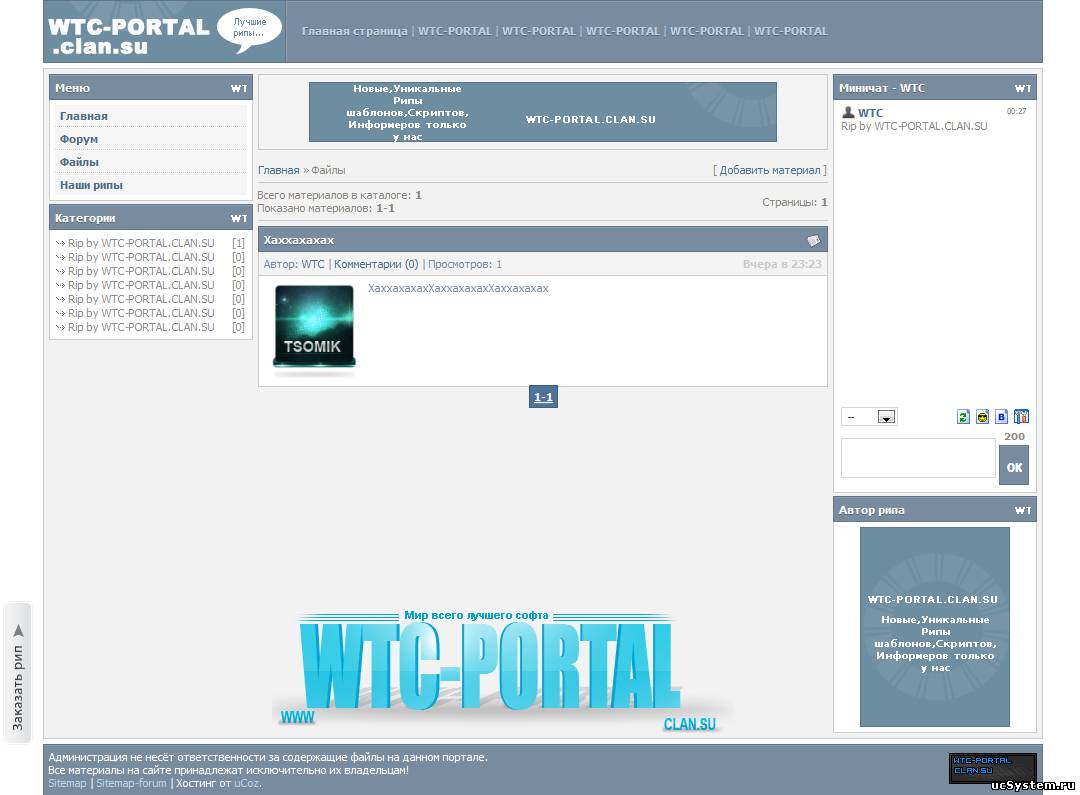
Task: Click the WT icon in the Меню header
Action: pyautogui.click(x=239, y=88)
